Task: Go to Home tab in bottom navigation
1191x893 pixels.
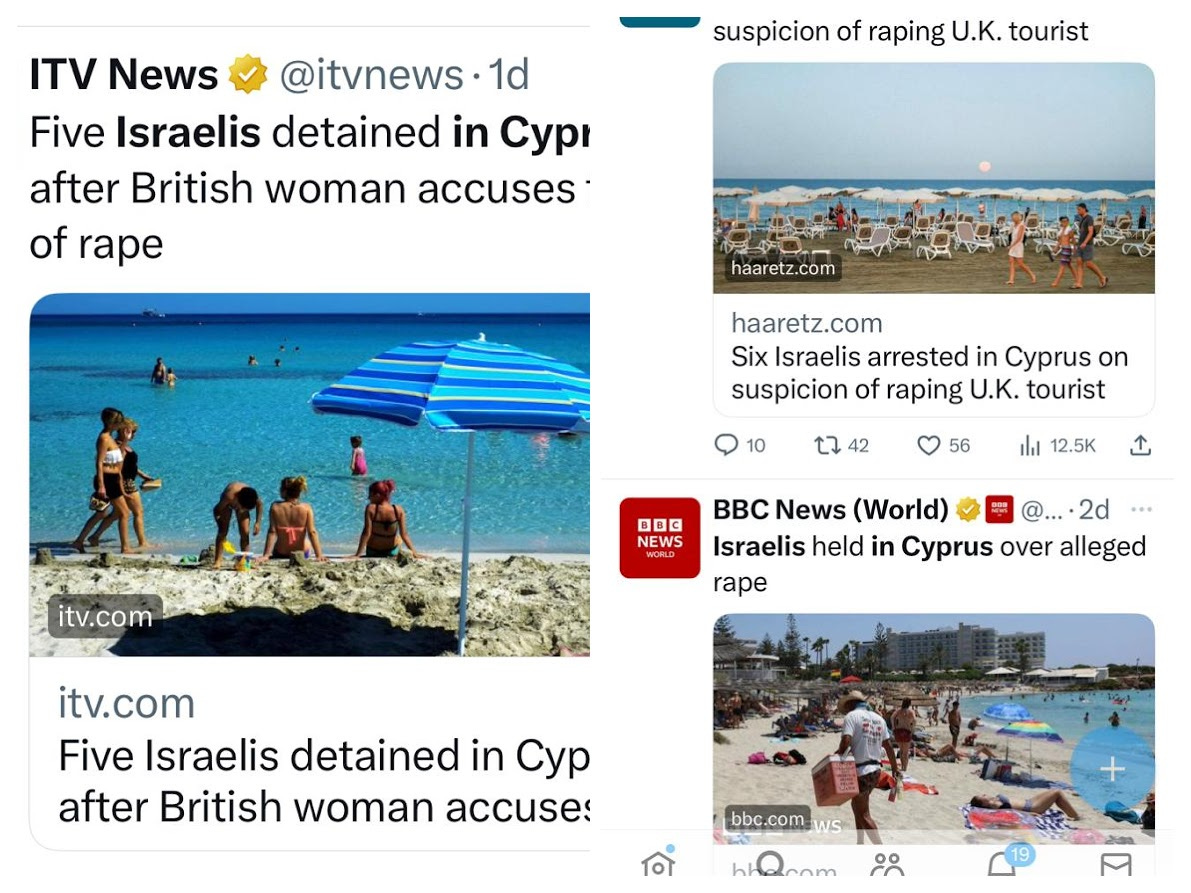Action: [x=658, y=863]
